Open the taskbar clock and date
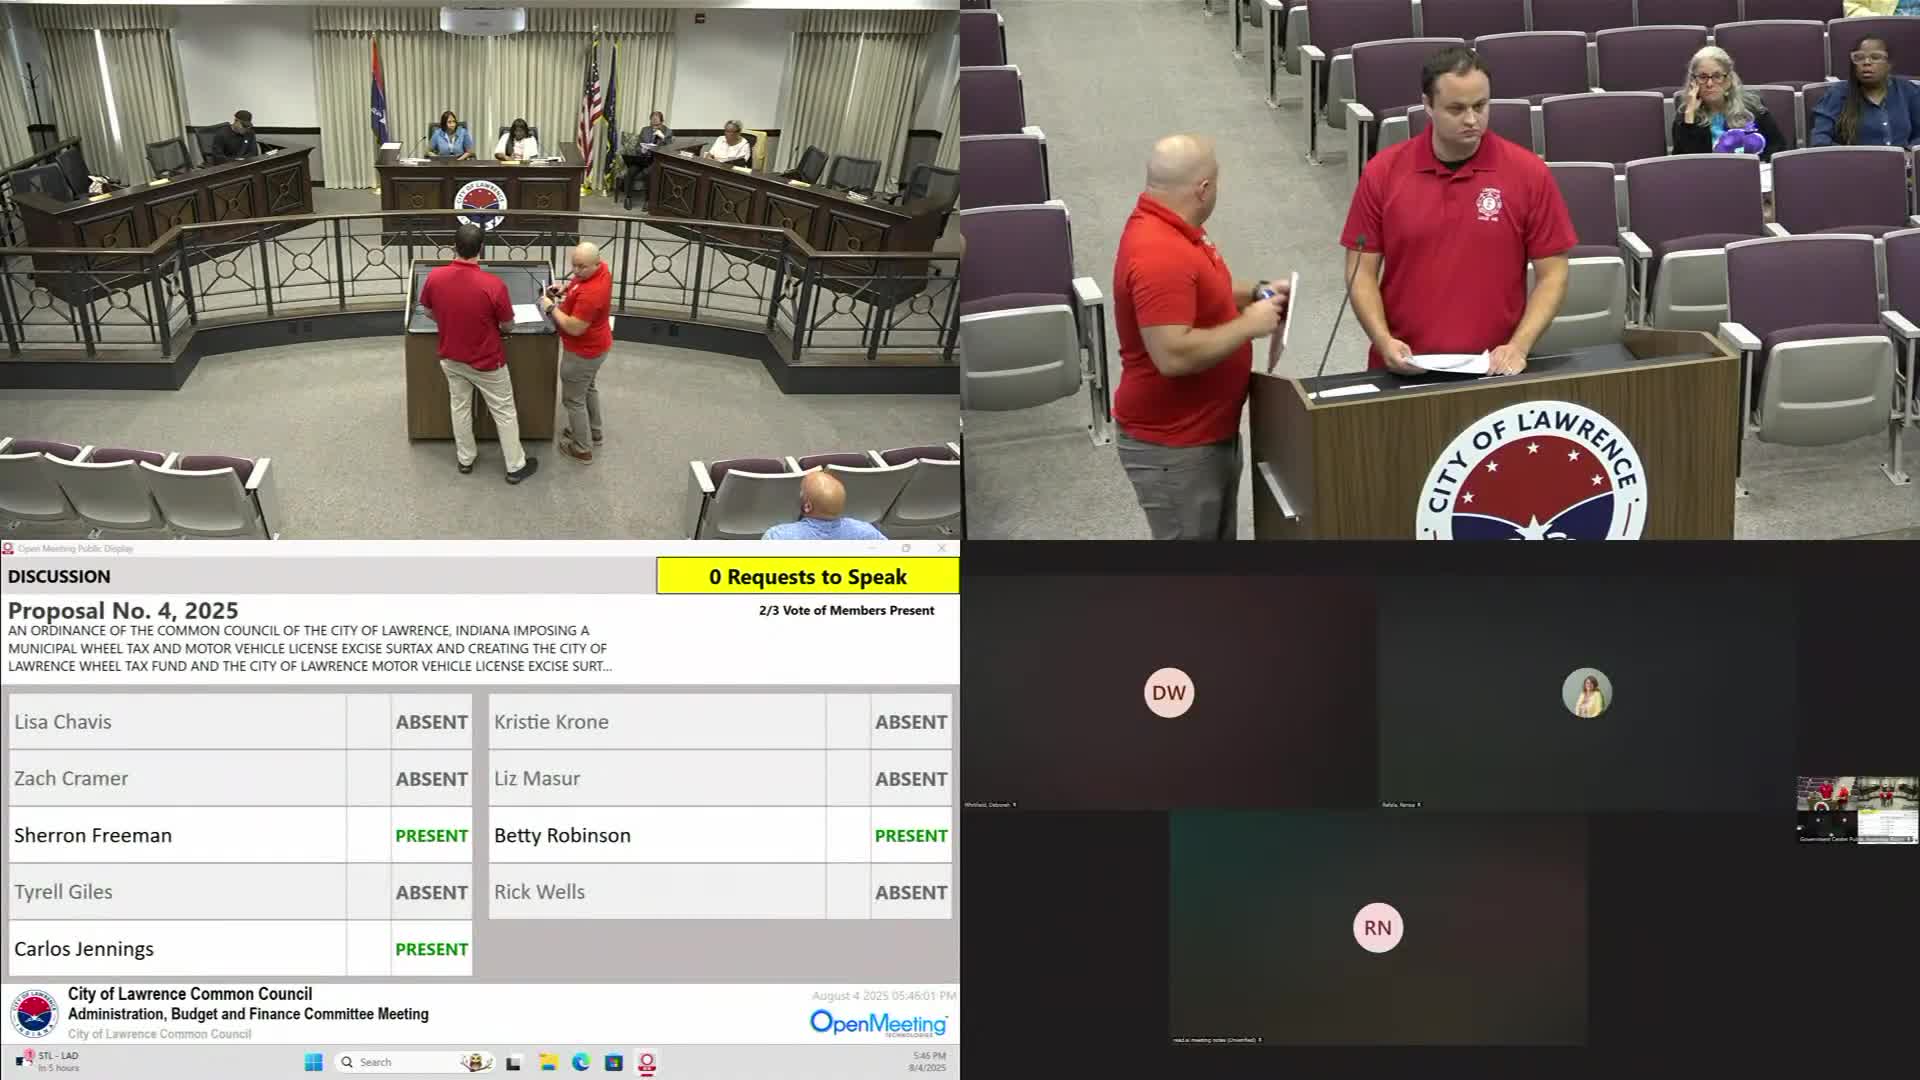The width and height of the screenshot is (1920, 1080). (x=928, y=1062)
